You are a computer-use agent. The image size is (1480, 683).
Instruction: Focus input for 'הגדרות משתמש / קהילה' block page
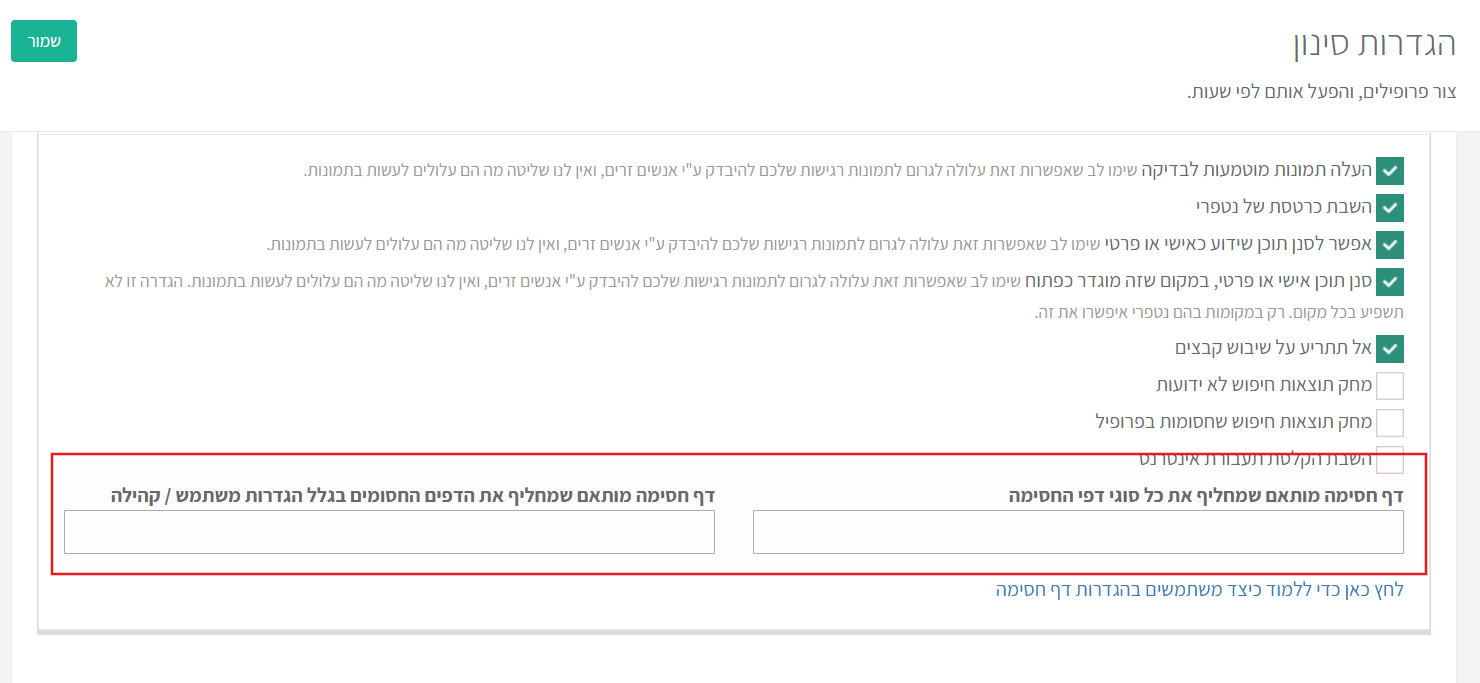(389, 532)
